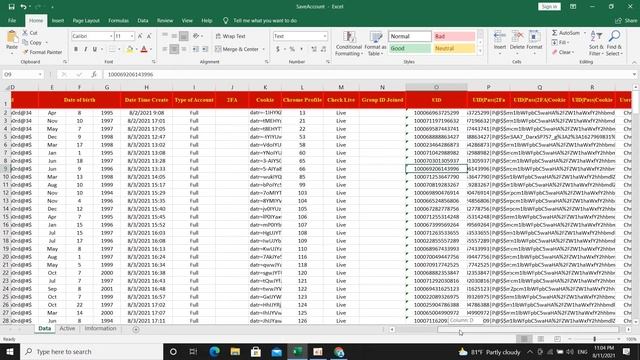Toggle Middle Align vertical alignment
640x360 pixels.
click(174, 36)
